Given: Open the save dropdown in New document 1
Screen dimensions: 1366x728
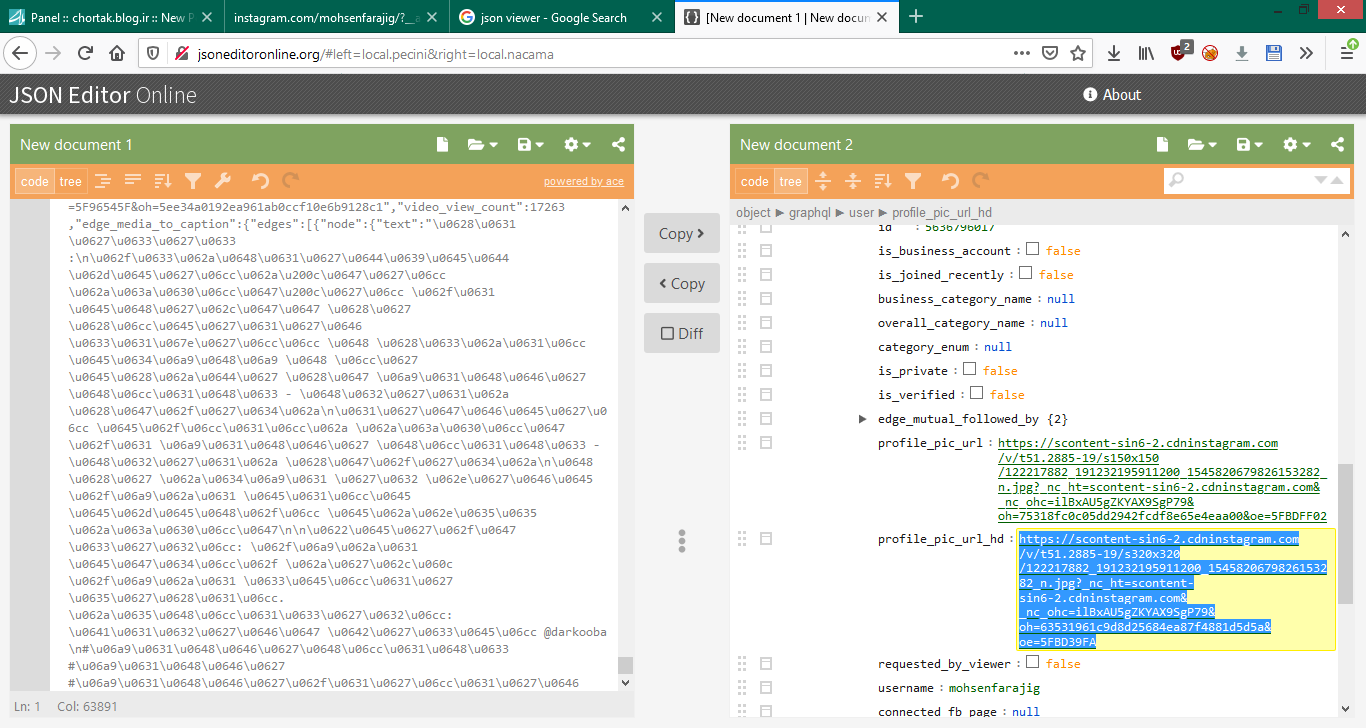Looking at the screenshot, I should 530,145.
